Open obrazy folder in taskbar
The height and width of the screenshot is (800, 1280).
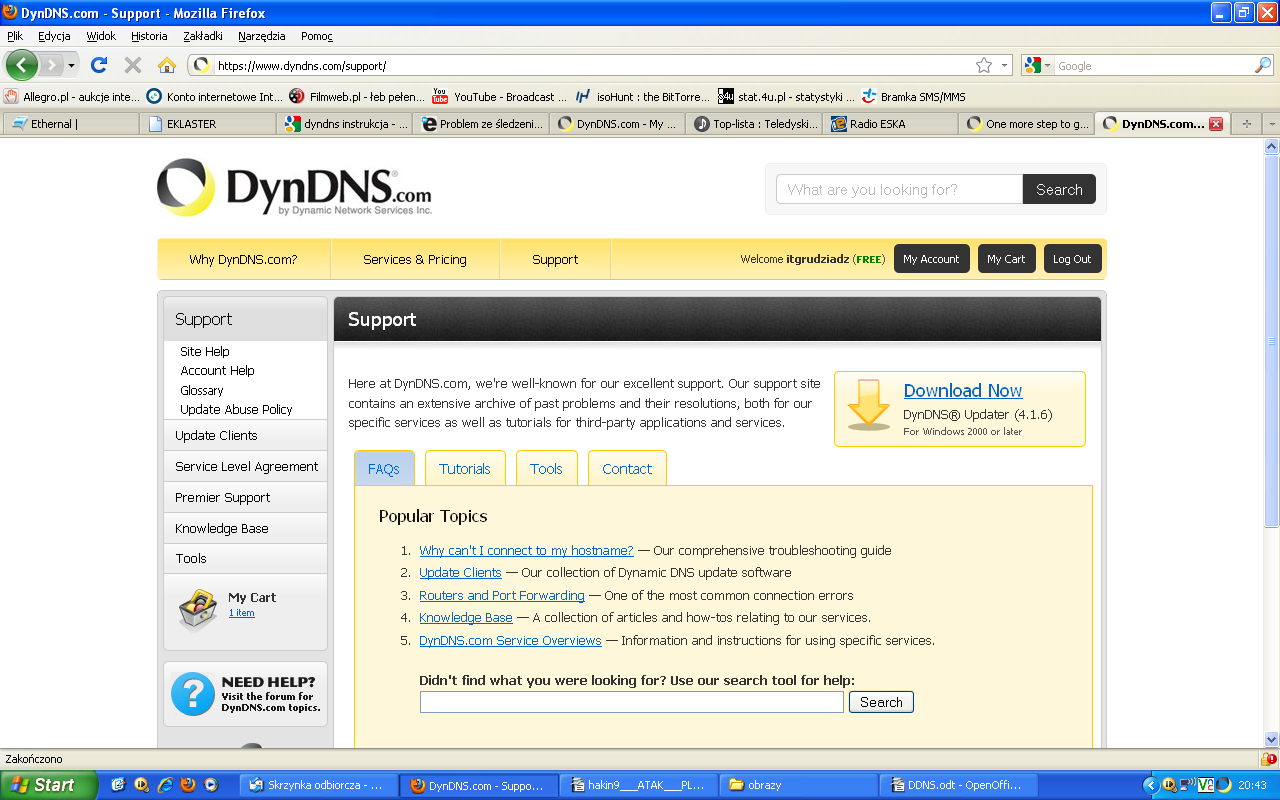click(x=799, y=785)
